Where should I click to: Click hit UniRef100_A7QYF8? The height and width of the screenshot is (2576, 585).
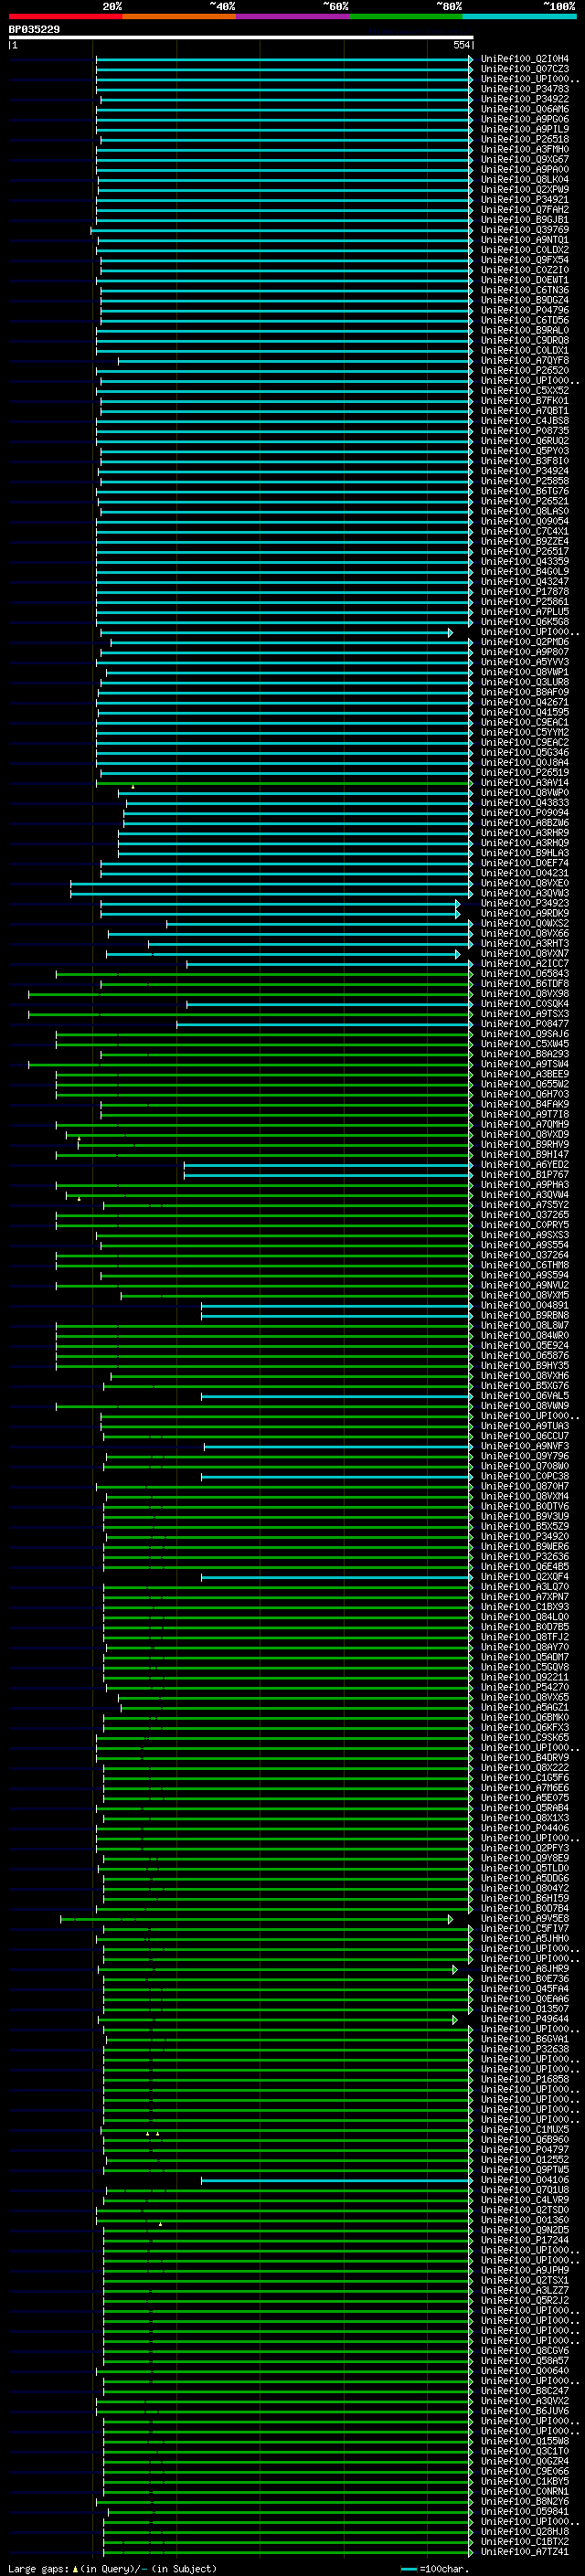(525, 361)
